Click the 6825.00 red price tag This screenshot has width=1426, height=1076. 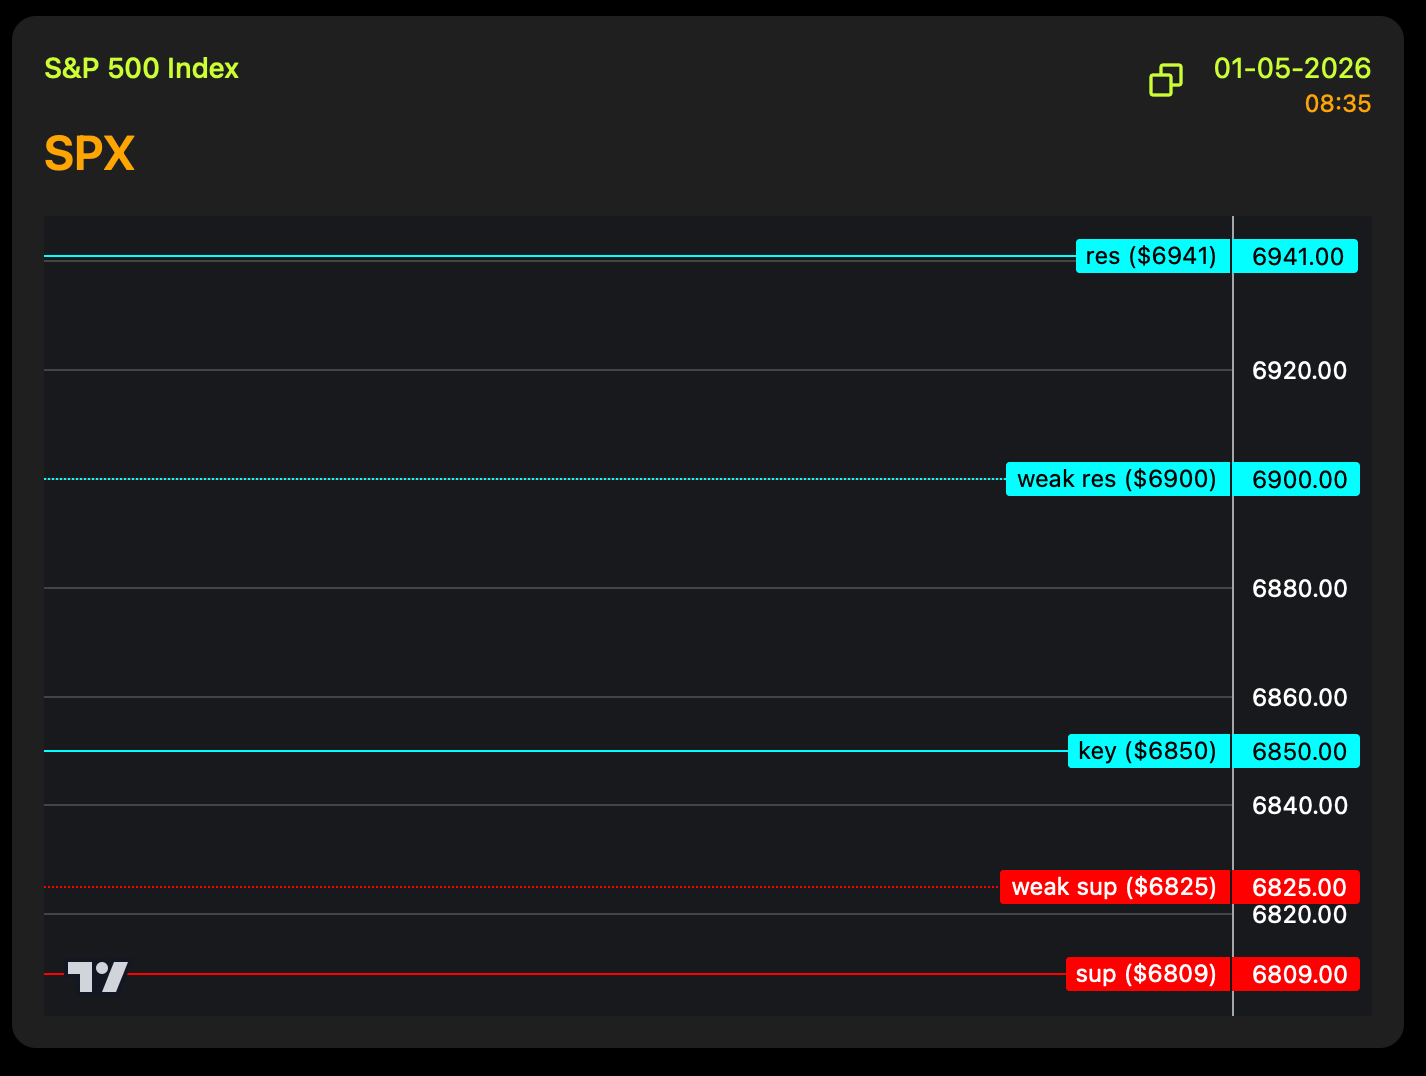(1298, 887)
